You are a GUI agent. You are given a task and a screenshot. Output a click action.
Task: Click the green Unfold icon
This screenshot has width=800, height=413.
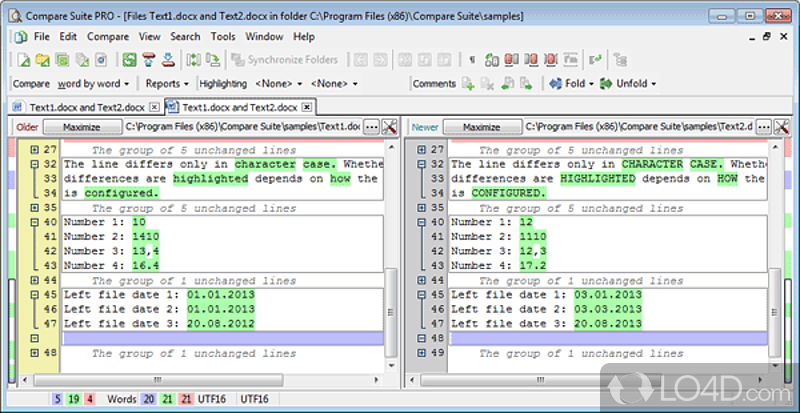(x=606, y=84)
